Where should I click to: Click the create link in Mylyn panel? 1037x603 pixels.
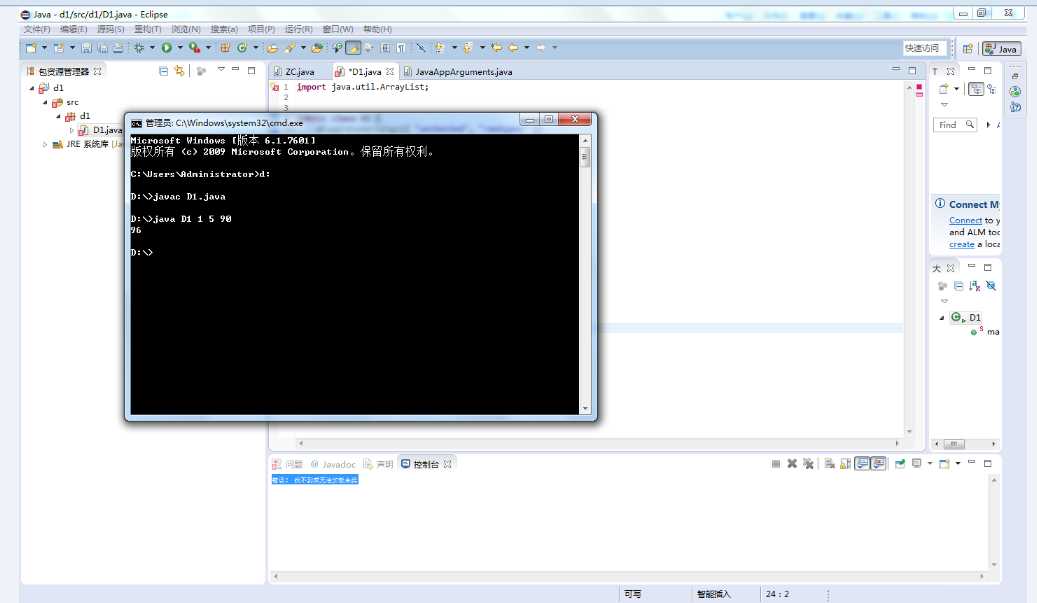962,244
